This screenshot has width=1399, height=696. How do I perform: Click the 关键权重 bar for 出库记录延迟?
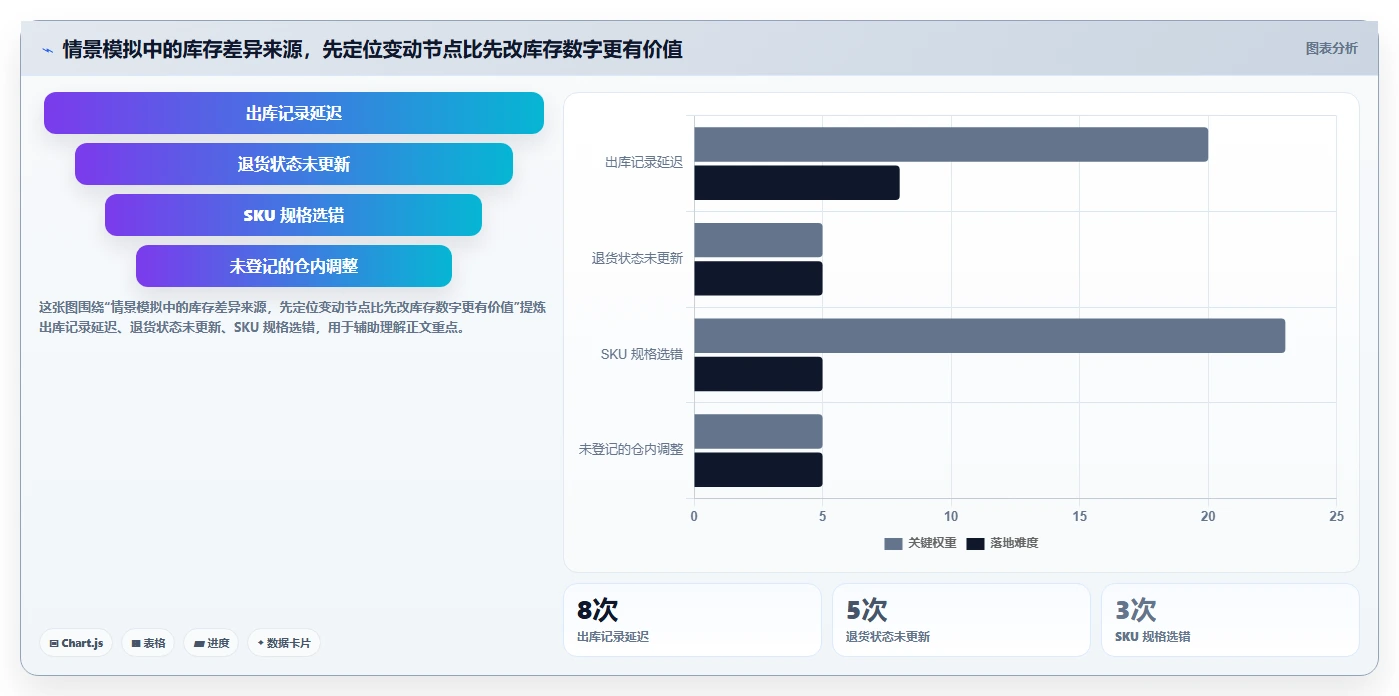click(951, 144)
